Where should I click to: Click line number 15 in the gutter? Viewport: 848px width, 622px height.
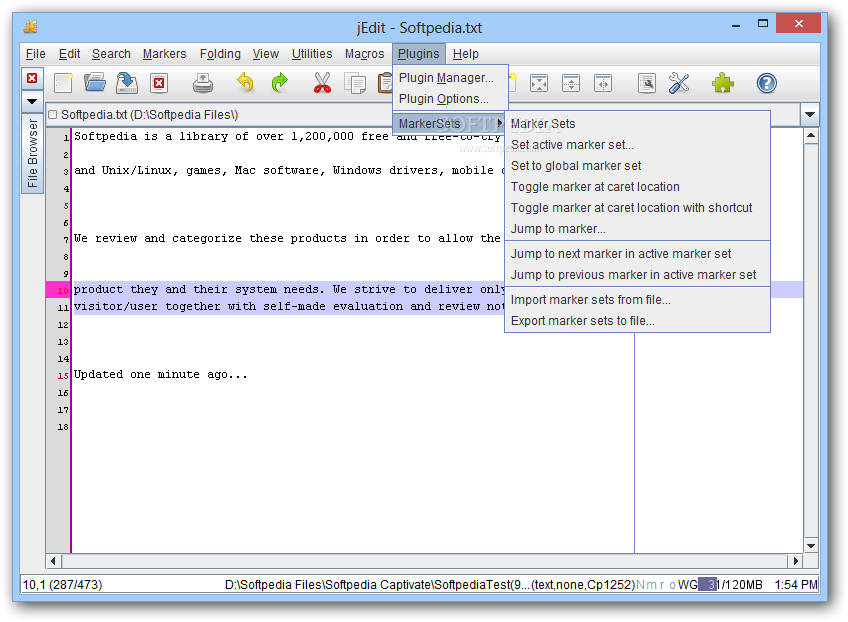tap(63, 375)
